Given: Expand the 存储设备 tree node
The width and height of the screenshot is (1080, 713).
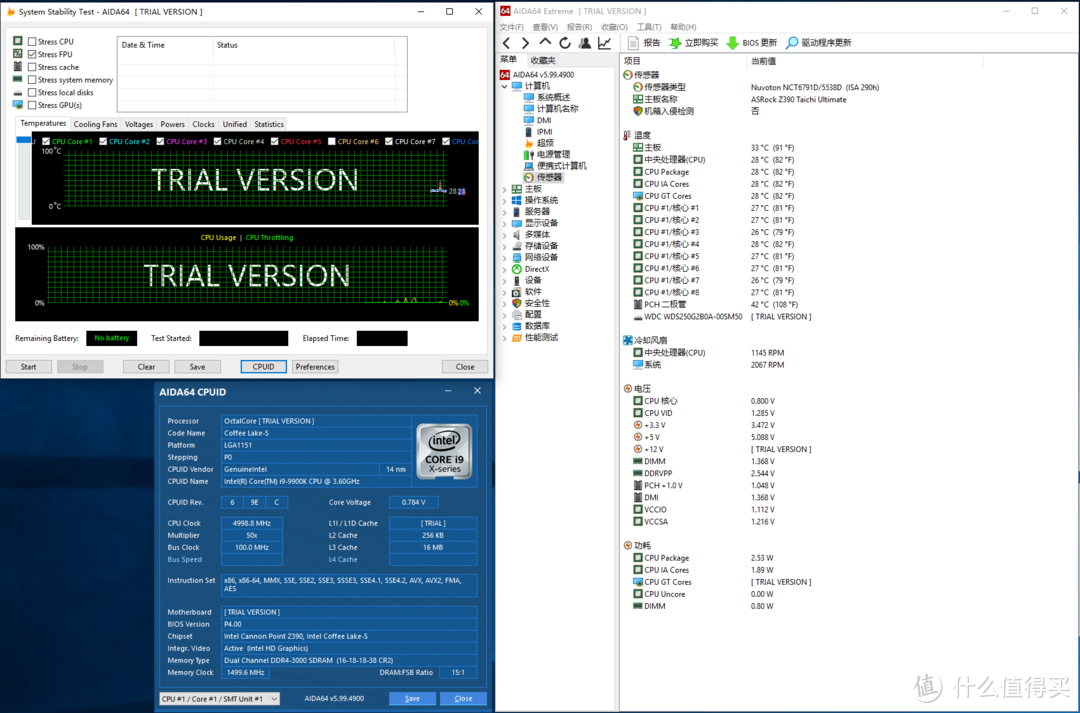Looking at the screenshot, I should pyautogui.click(x=505, y=246).
